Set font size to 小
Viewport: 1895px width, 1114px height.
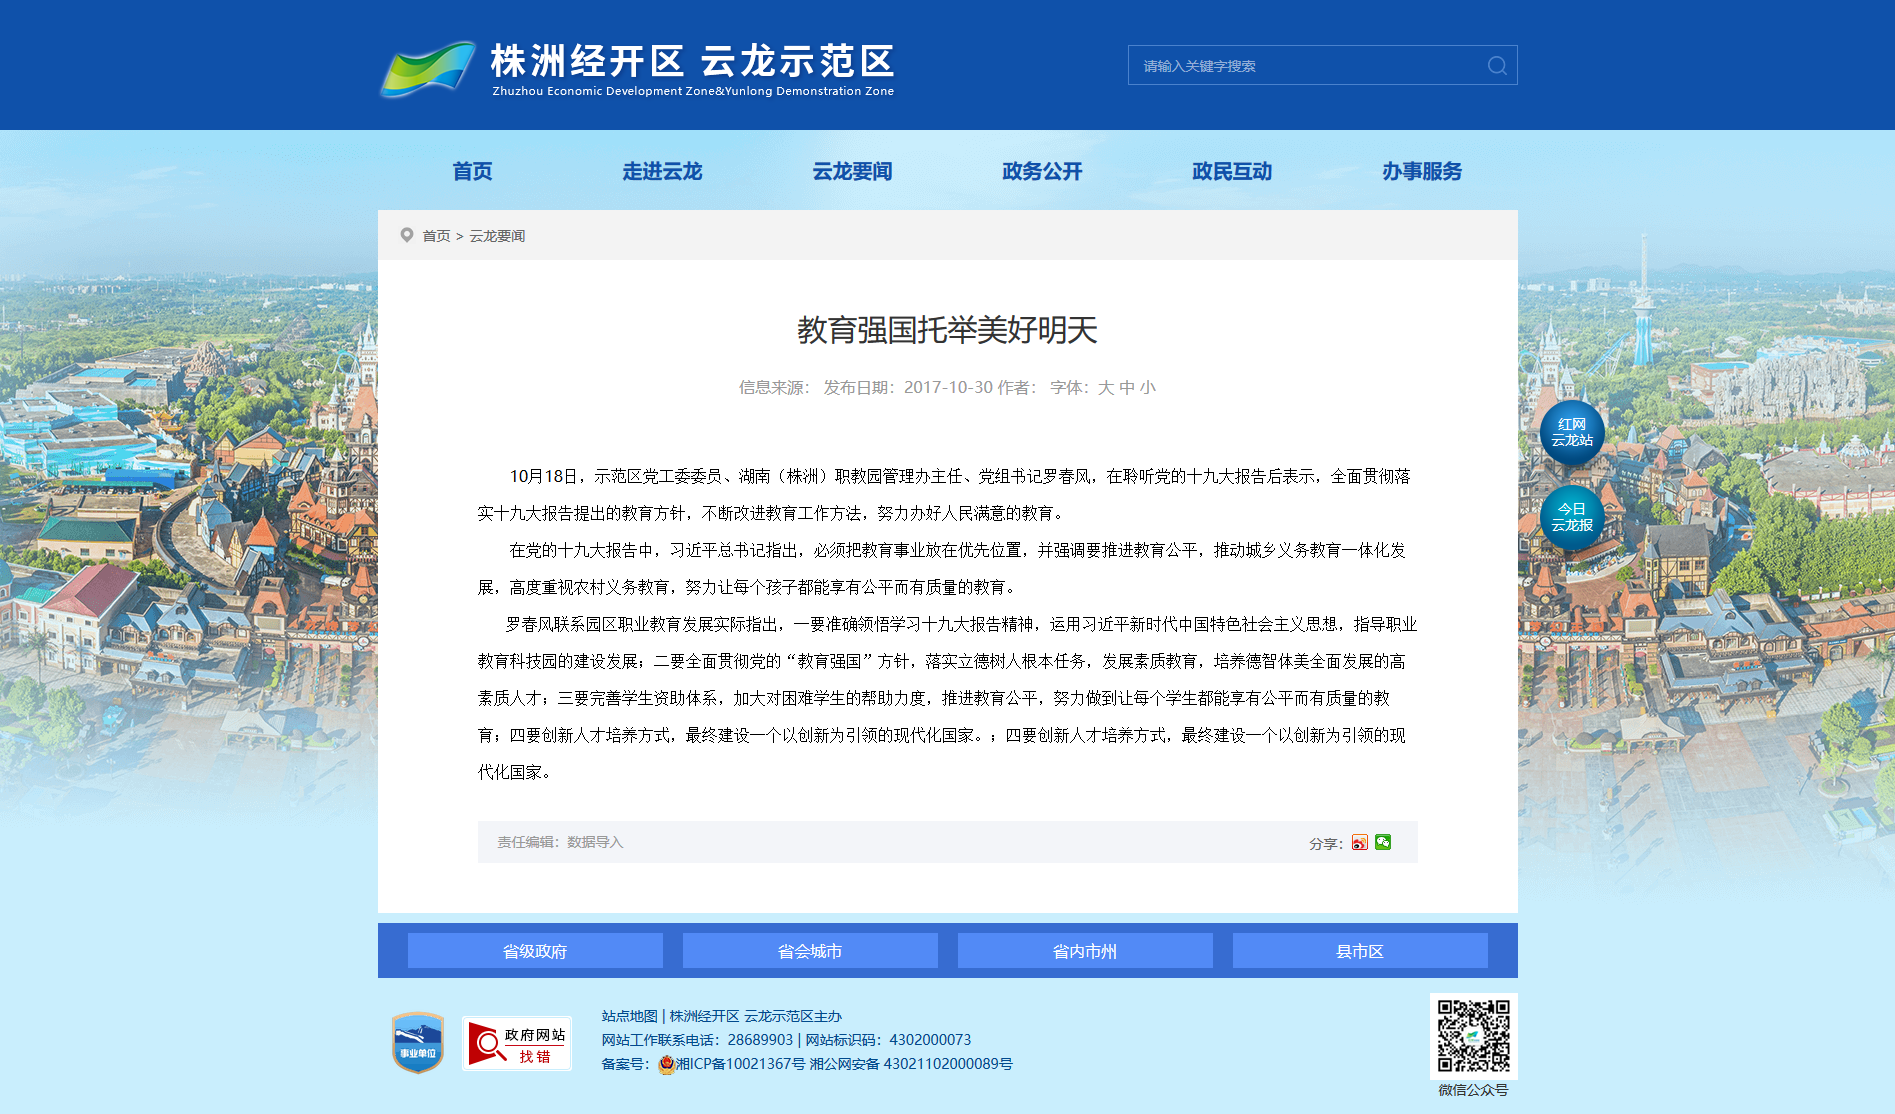[1147, 388]
